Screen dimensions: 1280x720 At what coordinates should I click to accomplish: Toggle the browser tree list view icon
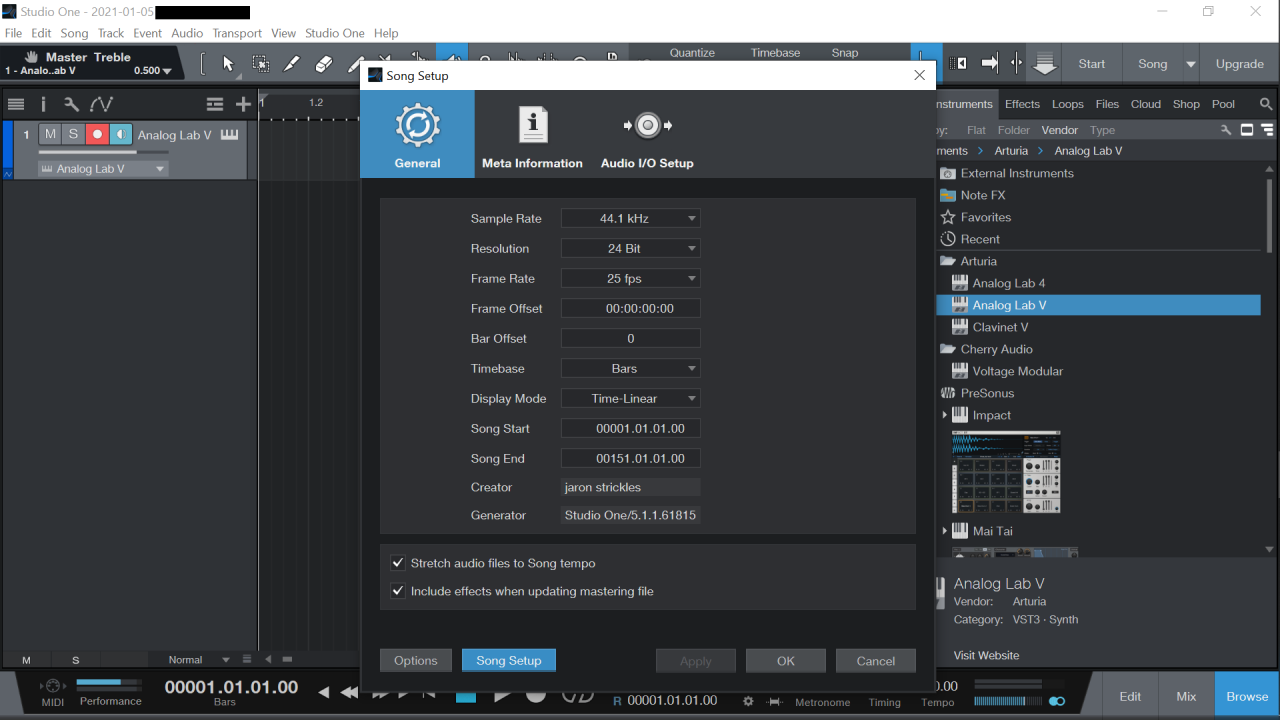coord(1267,130)
